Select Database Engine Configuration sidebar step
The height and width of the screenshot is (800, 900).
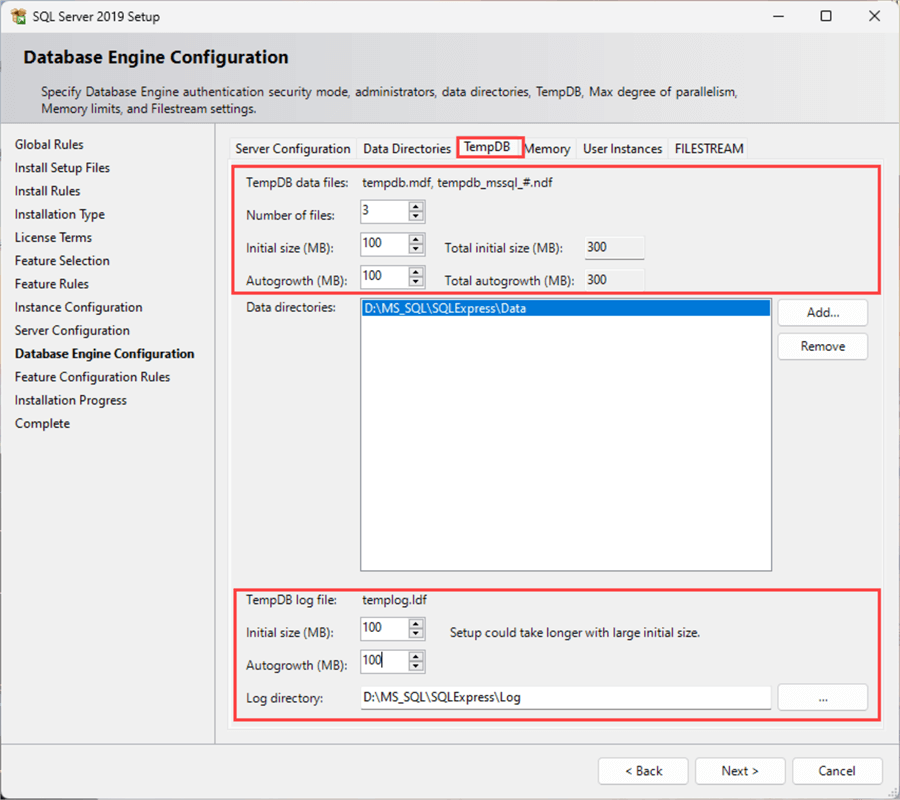104,354
